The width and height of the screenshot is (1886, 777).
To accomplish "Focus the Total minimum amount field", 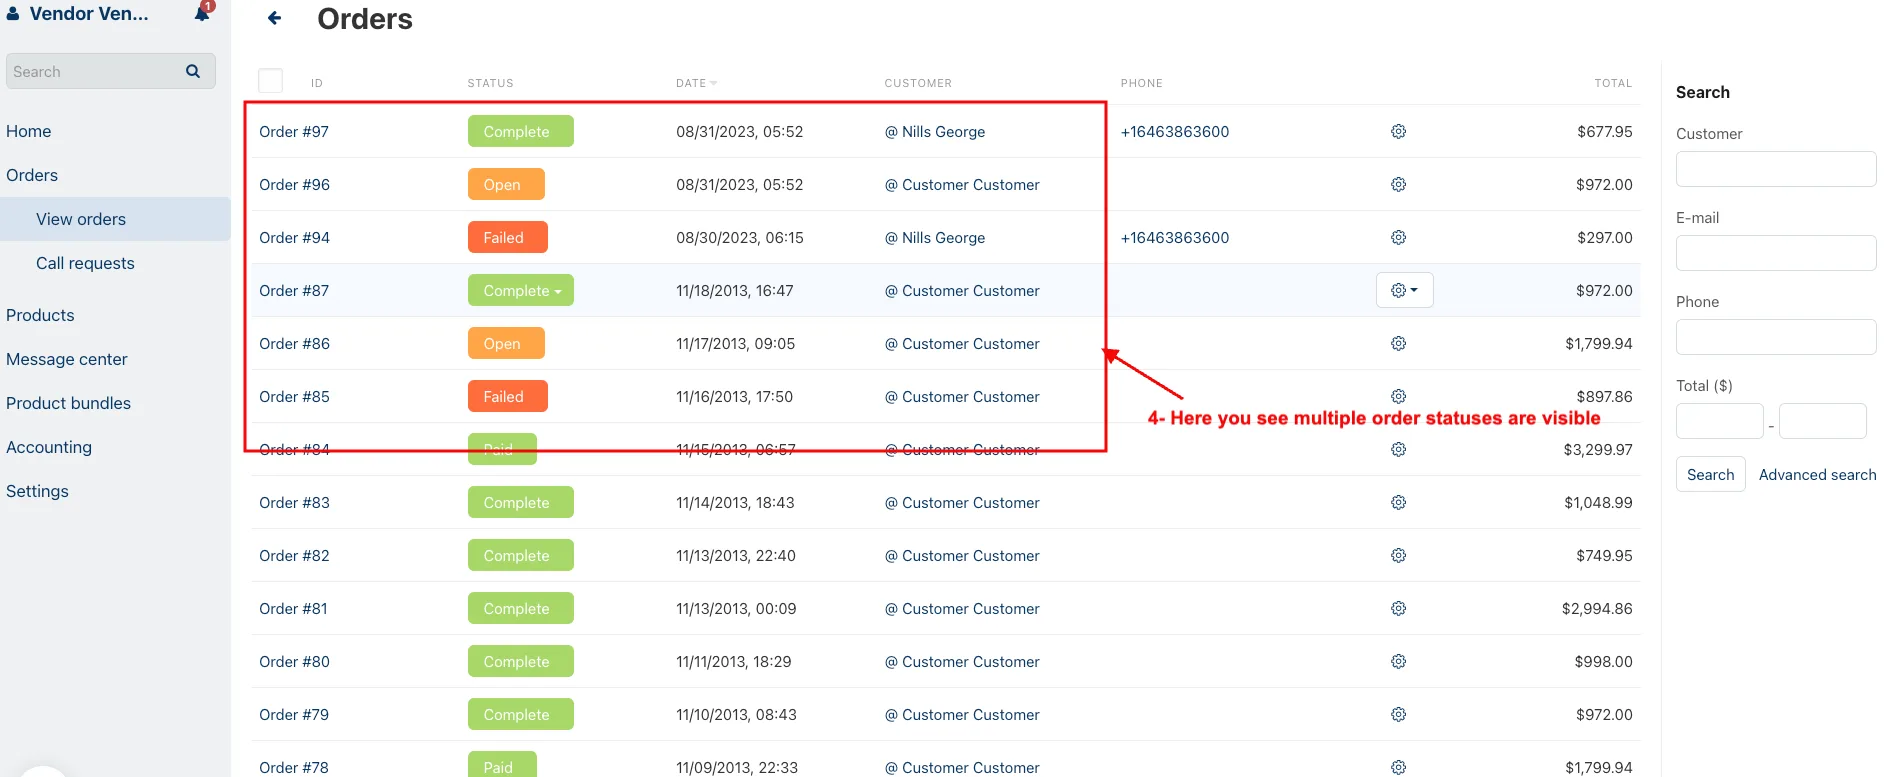I will point(1719,421).
